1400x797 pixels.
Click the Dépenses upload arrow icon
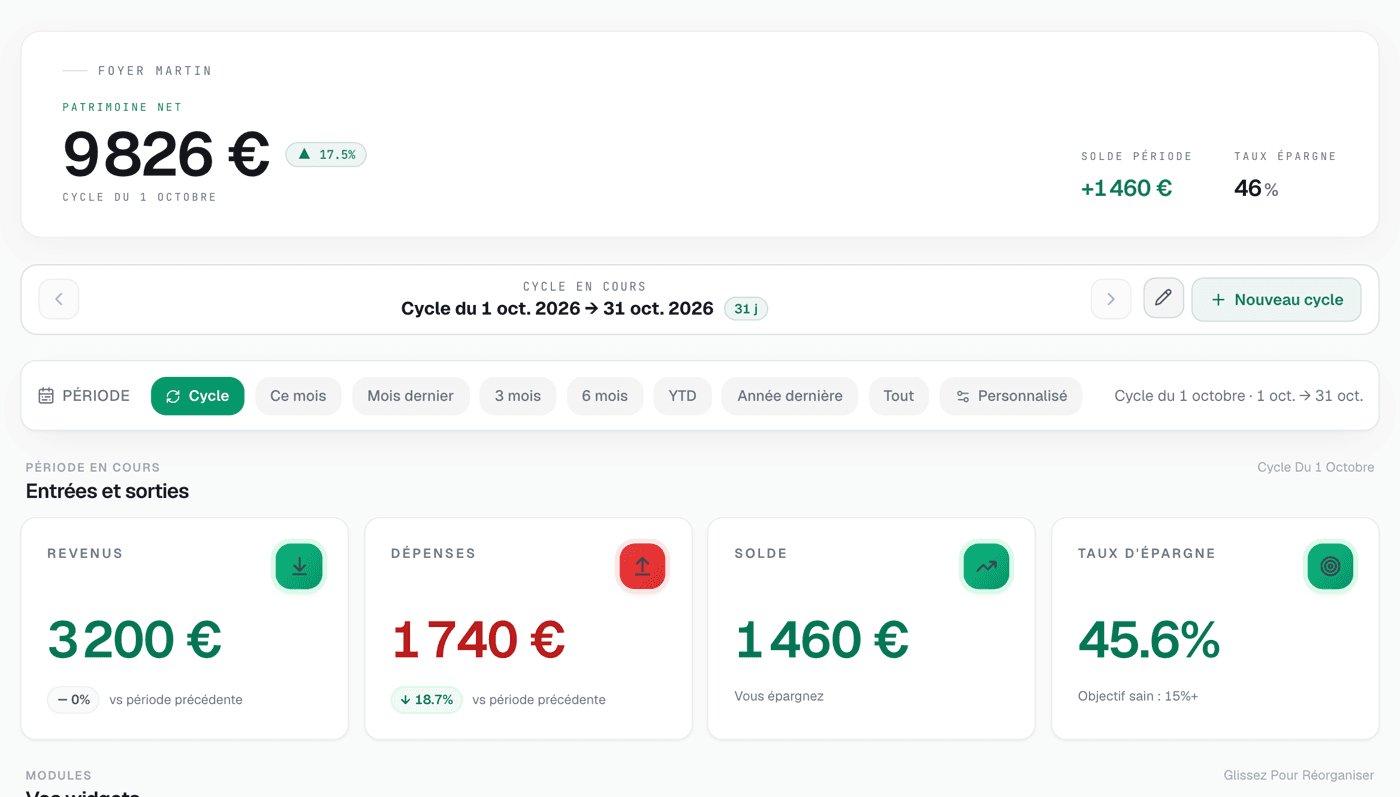(642, 567)
